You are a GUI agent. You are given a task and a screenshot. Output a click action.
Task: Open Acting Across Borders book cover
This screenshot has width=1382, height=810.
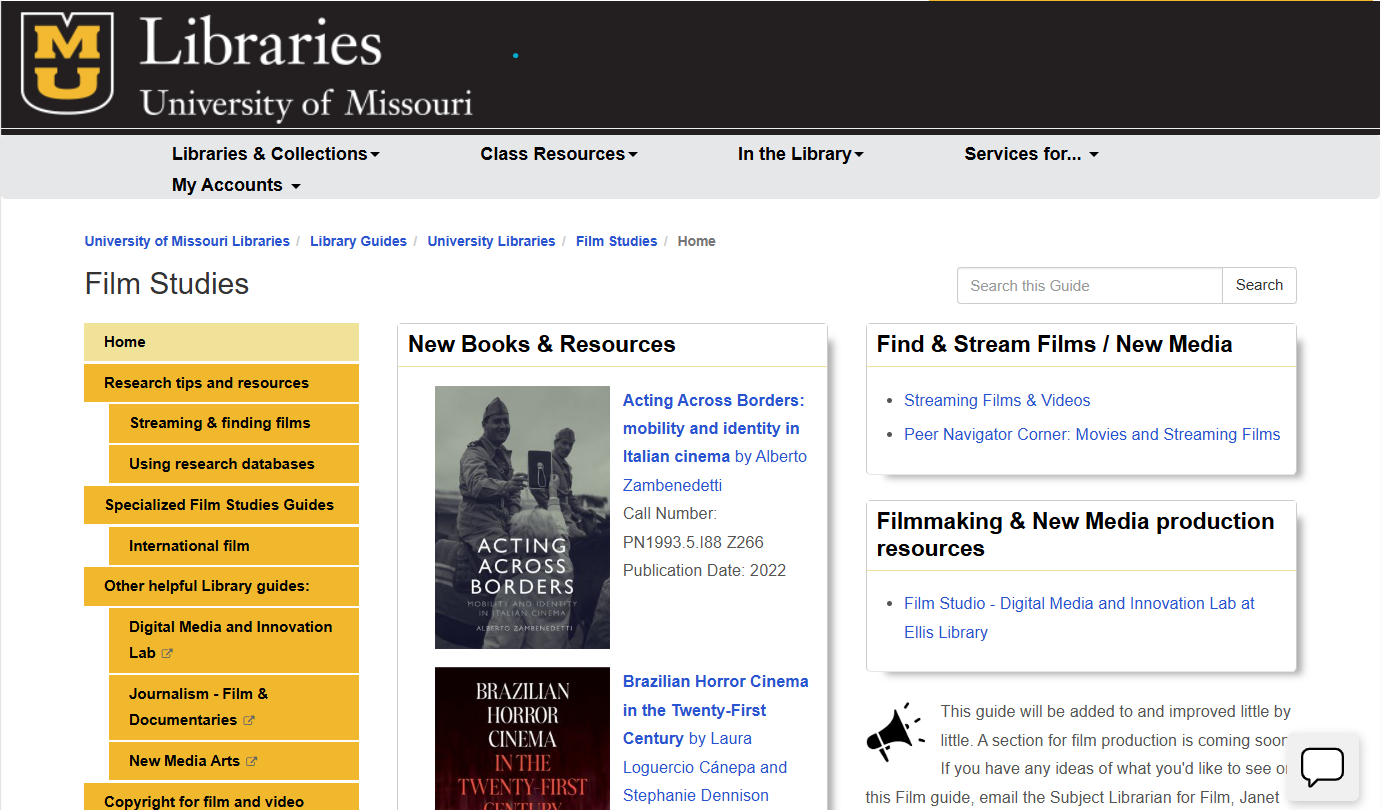522,517
